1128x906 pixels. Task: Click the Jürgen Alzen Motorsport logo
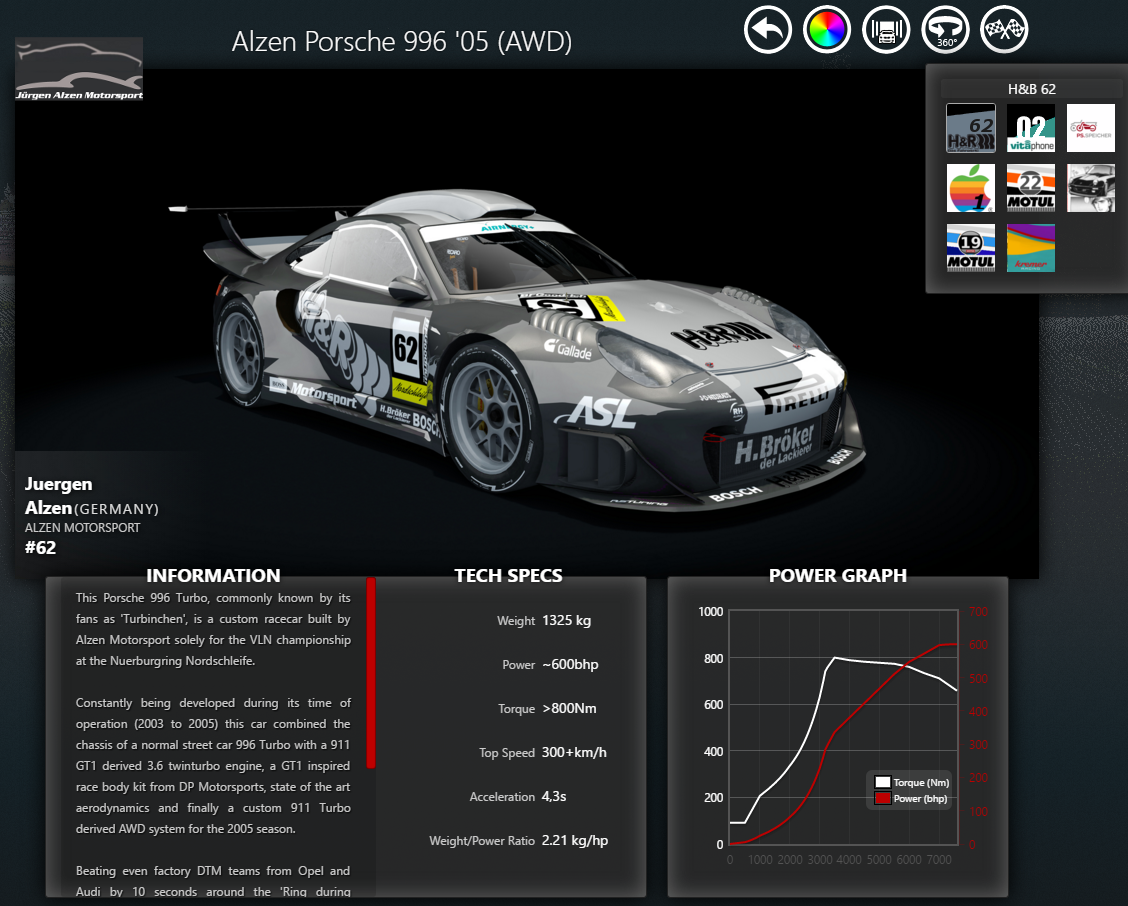tap(79, 69)
